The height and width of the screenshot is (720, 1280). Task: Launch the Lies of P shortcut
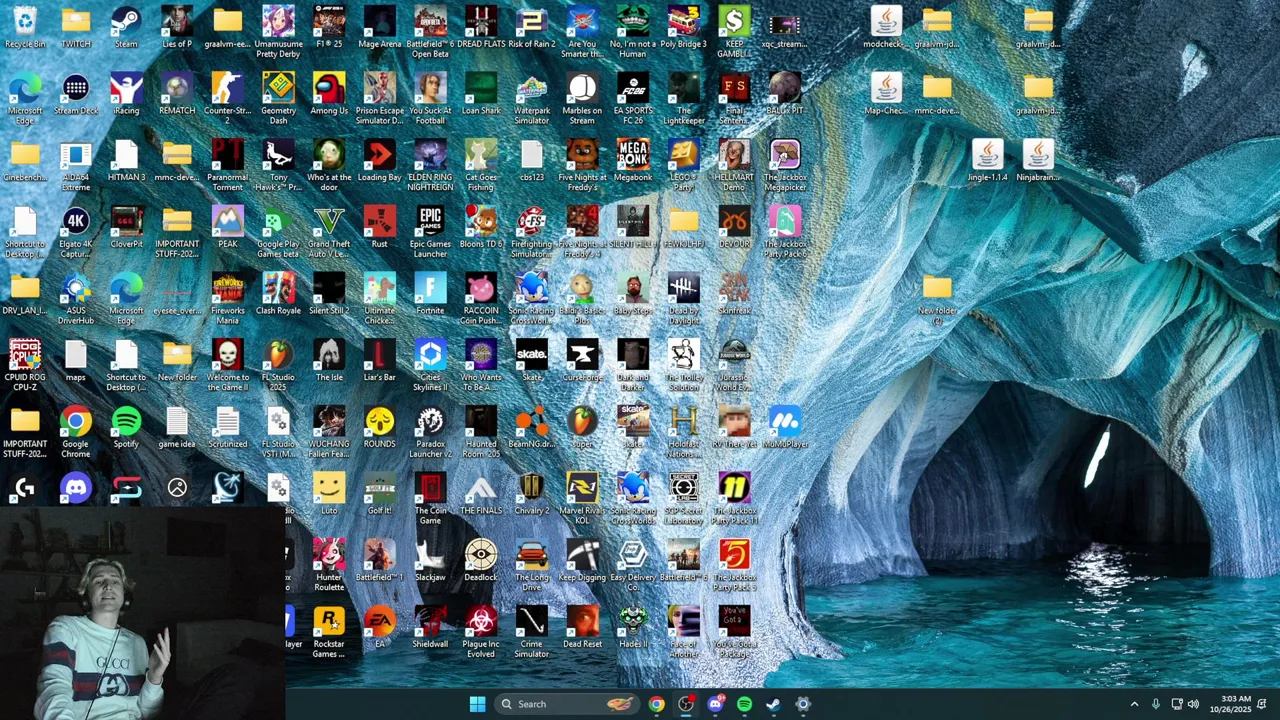(177, 27)
